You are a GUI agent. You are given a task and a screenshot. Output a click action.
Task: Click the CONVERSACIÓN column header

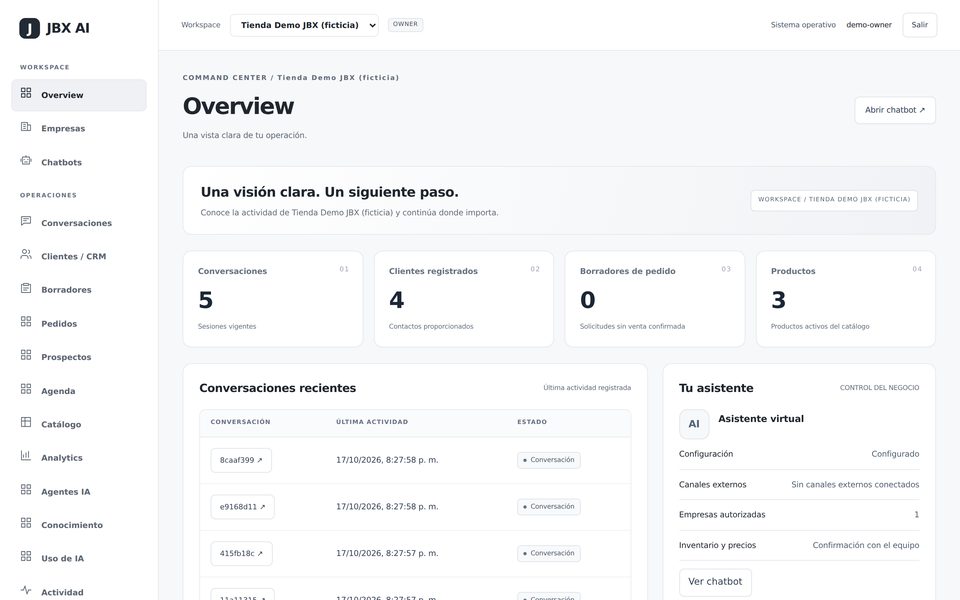[x=241, y=422]
